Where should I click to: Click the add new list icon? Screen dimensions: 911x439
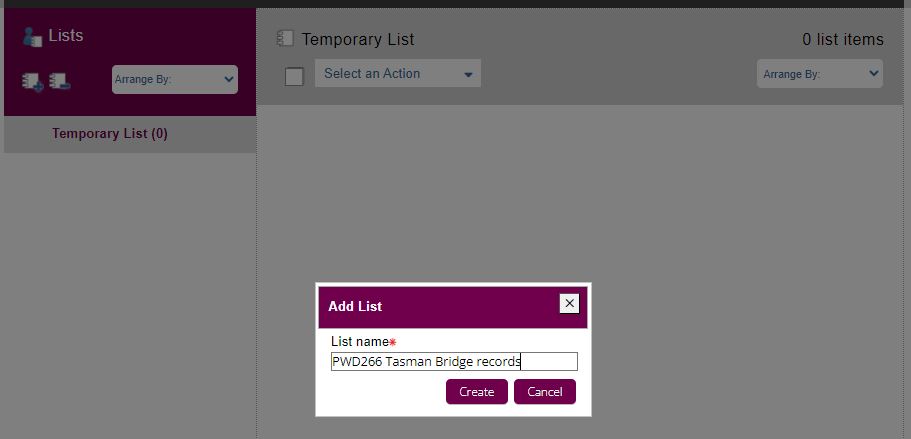pyautogui.click(x=32, y=81)
